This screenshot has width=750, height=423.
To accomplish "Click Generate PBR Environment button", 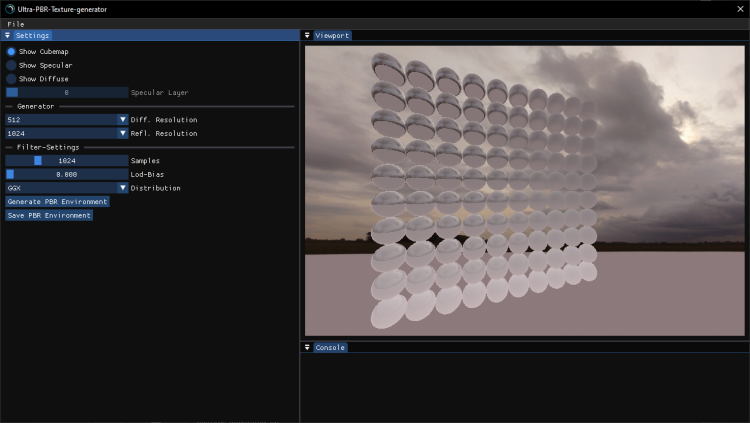I will tap(57, 201).
